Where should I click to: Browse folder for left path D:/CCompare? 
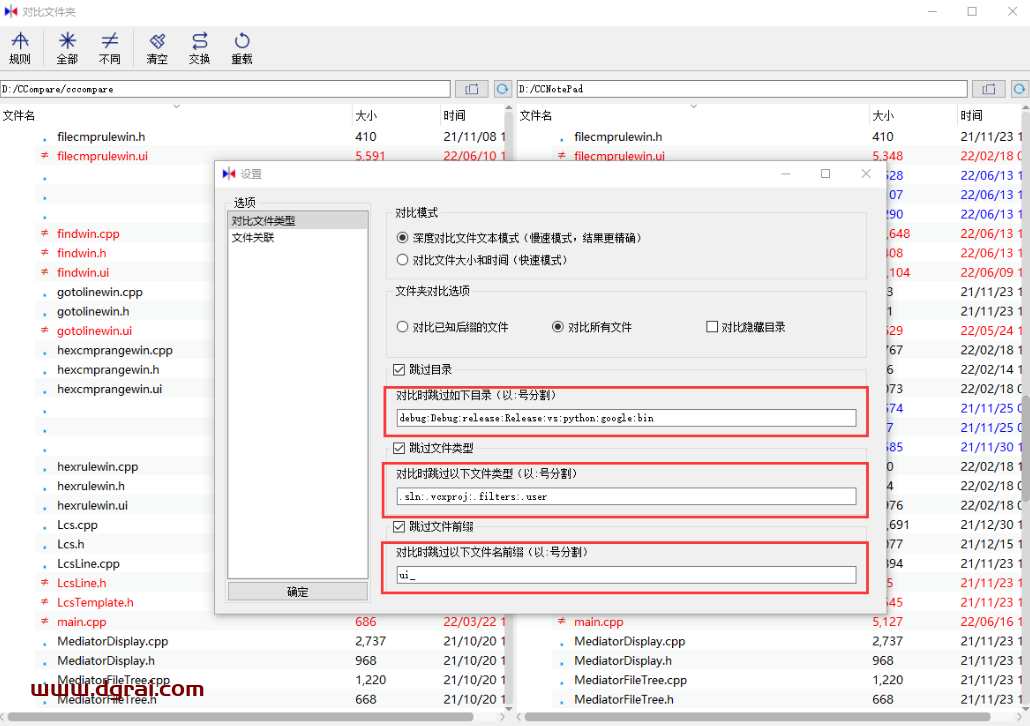(x=472, y=89)
